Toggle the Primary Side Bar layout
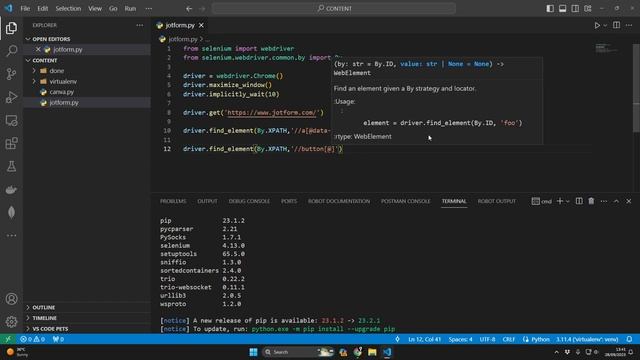 click(x=550, y=9)
